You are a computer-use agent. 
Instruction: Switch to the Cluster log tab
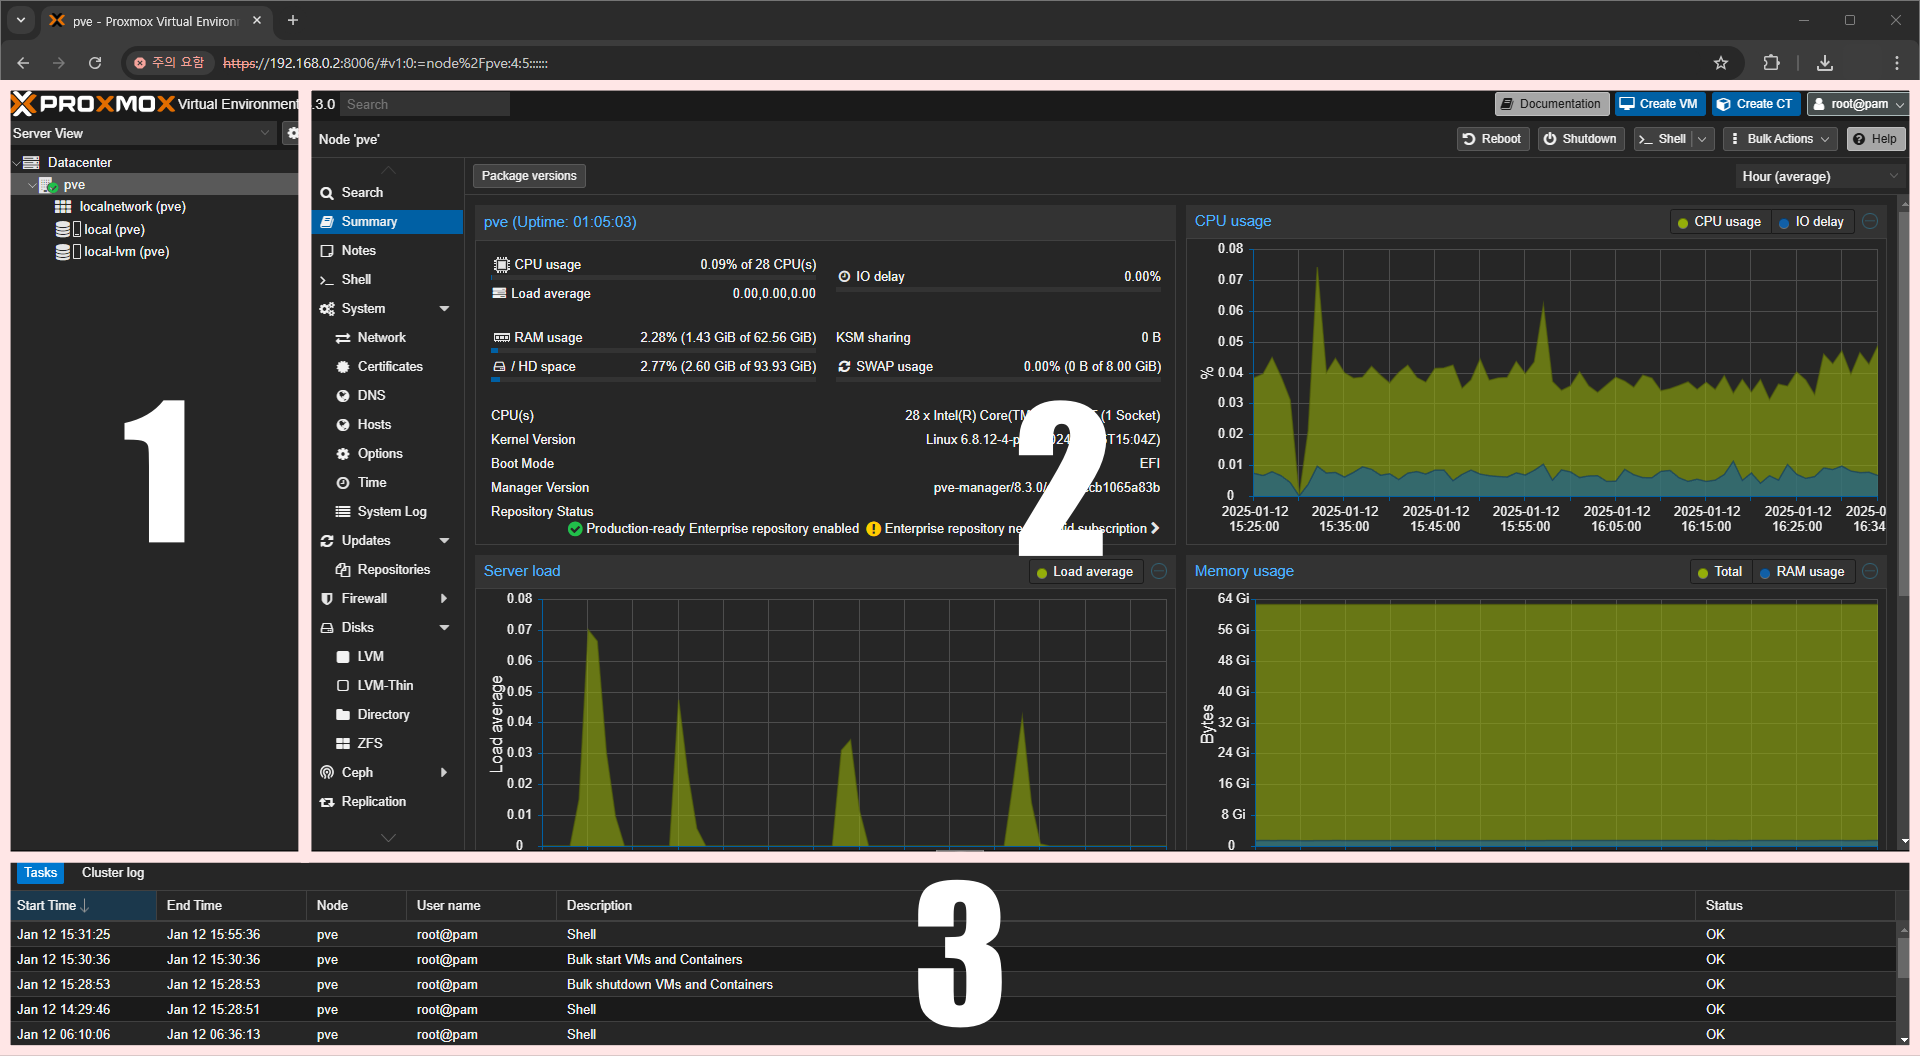point(113,873)
